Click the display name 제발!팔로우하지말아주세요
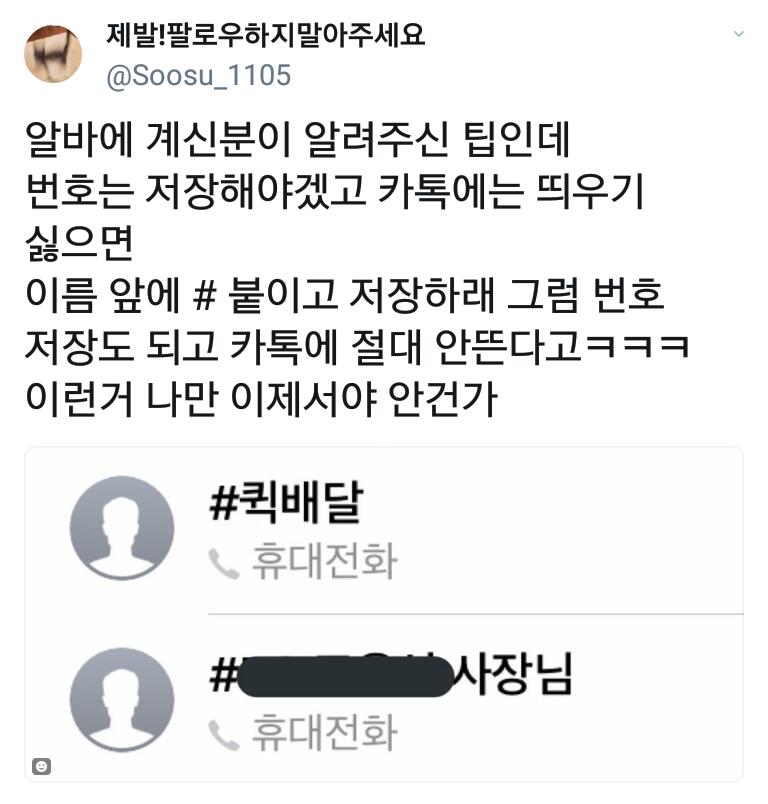 tap(266, 35)
